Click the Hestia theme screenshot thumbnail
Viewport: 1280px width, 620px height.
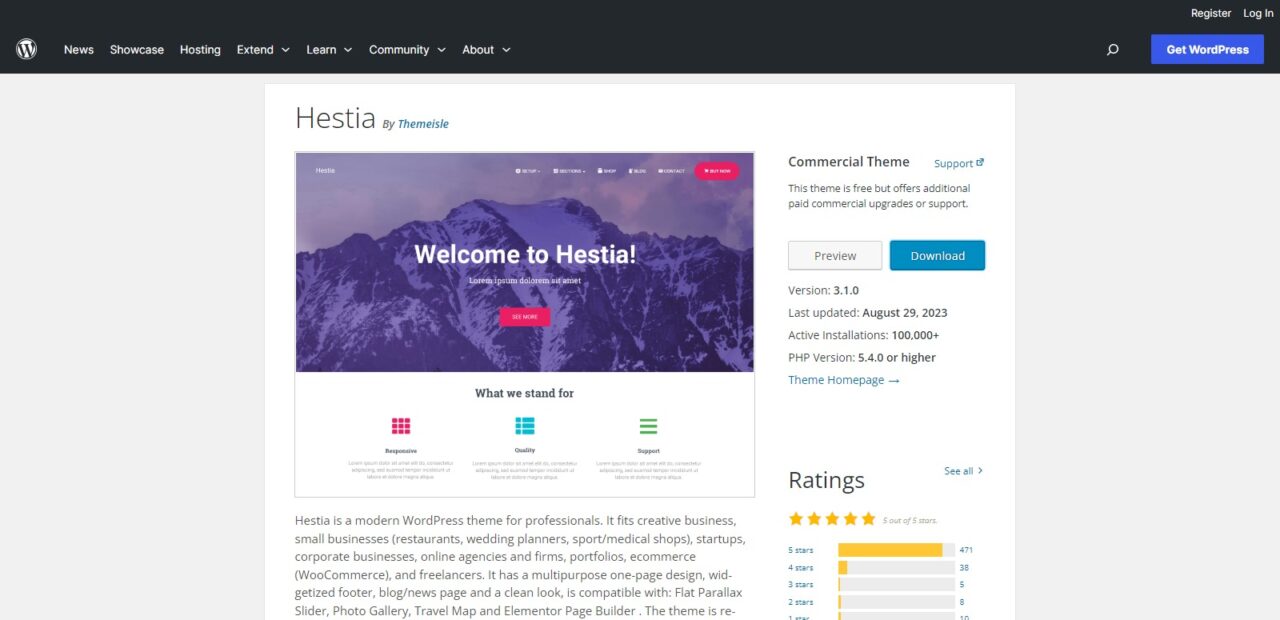(524, 324)
